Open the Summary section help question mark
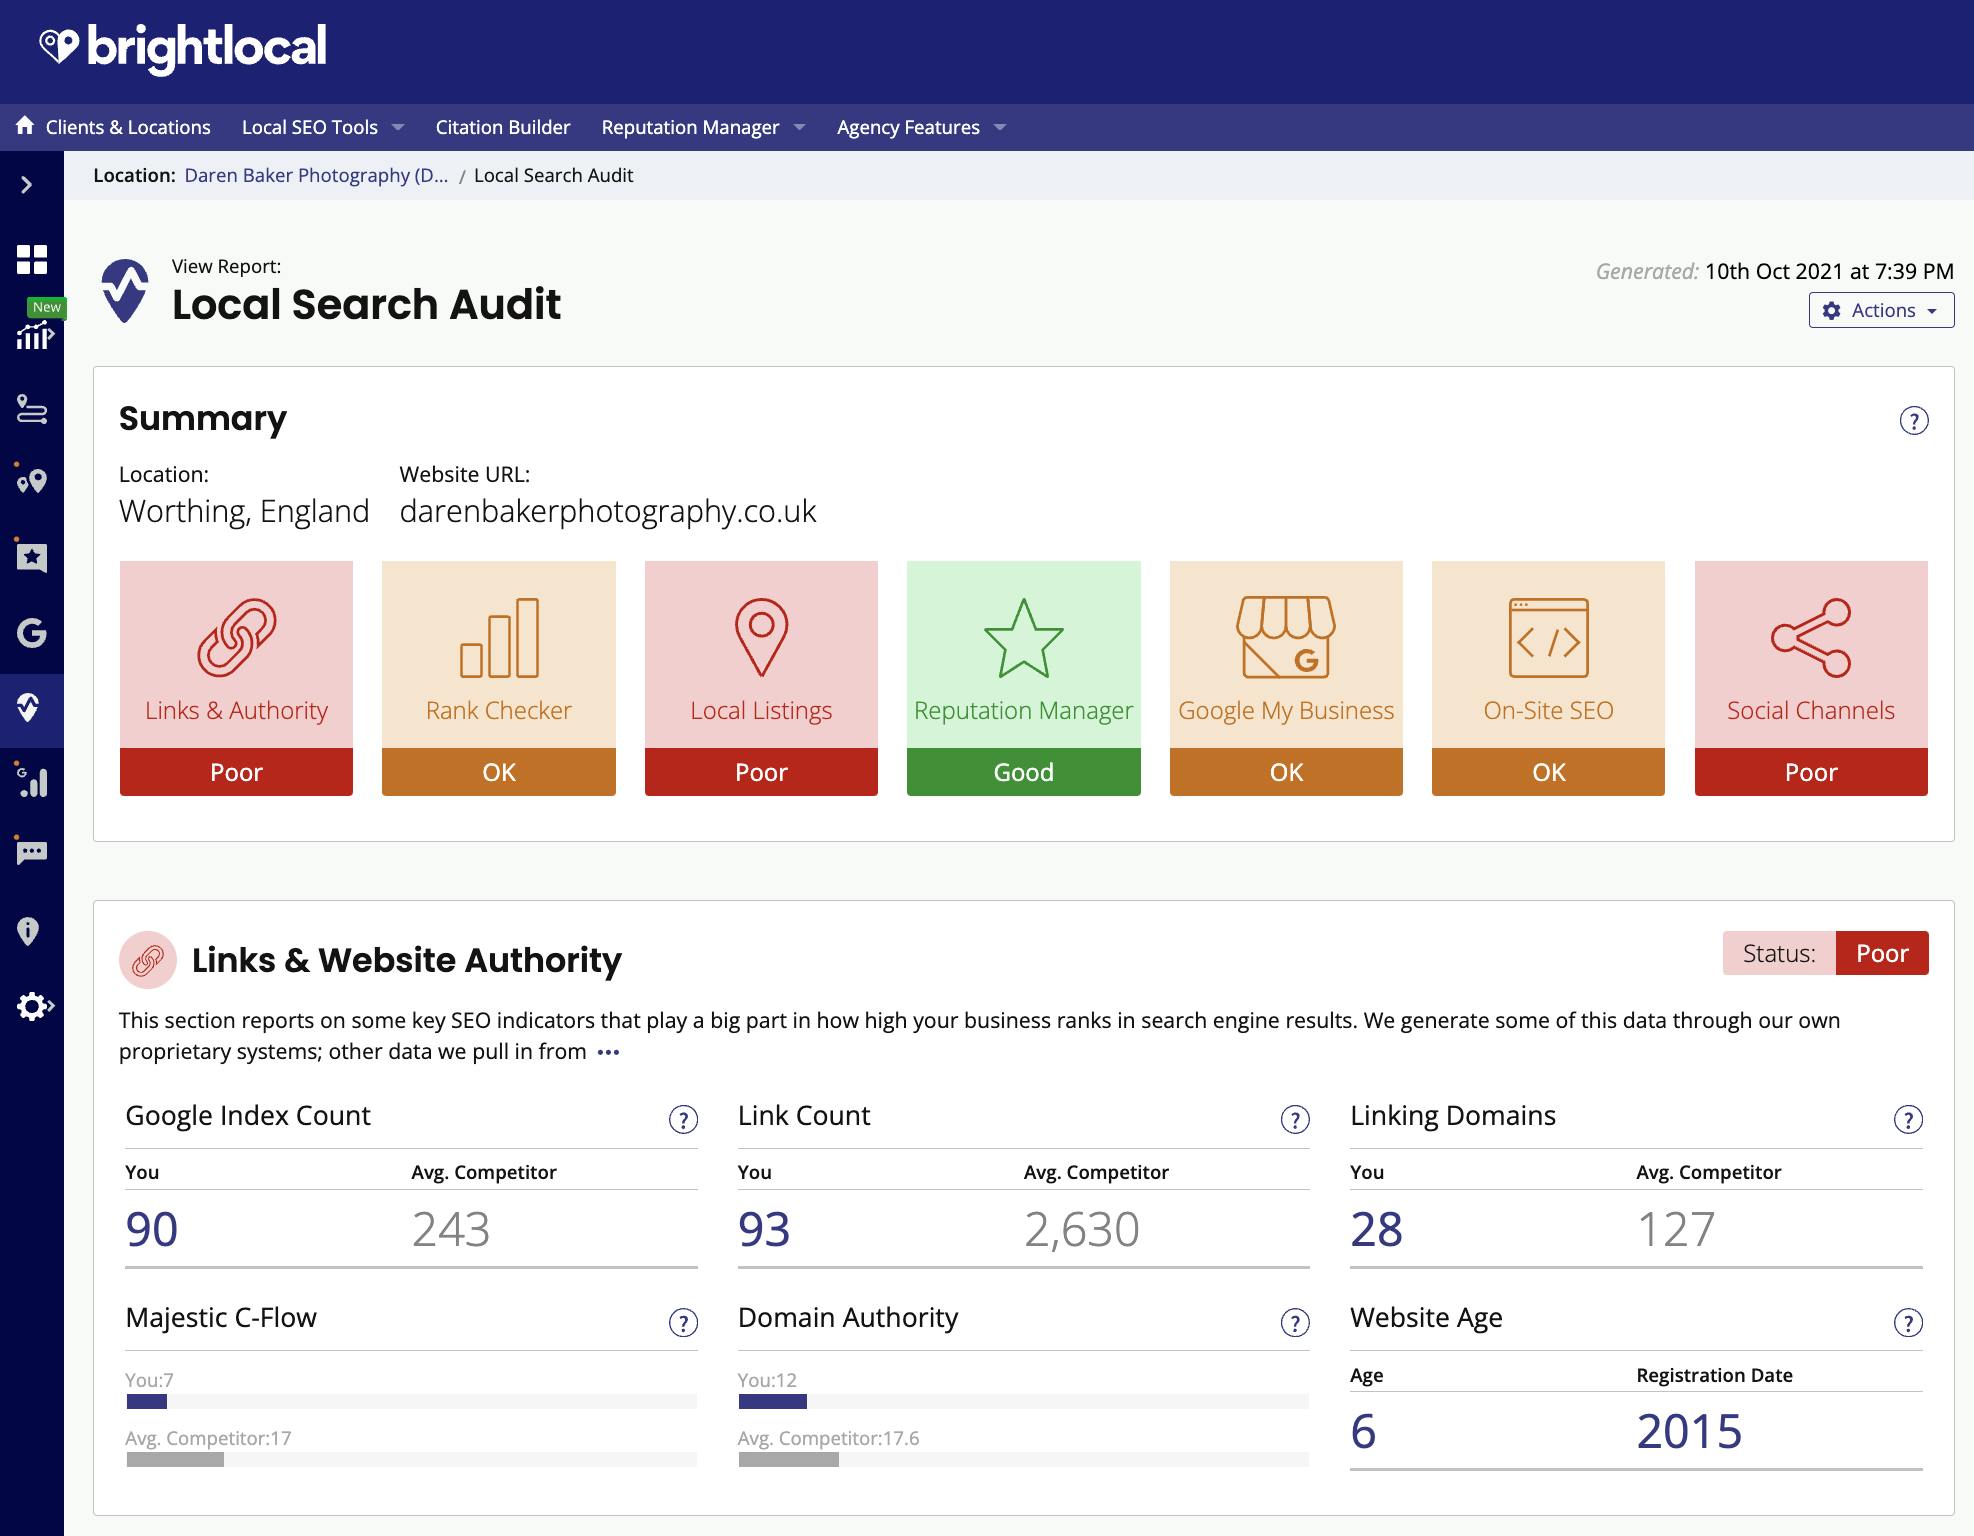 pos(1916,421)
